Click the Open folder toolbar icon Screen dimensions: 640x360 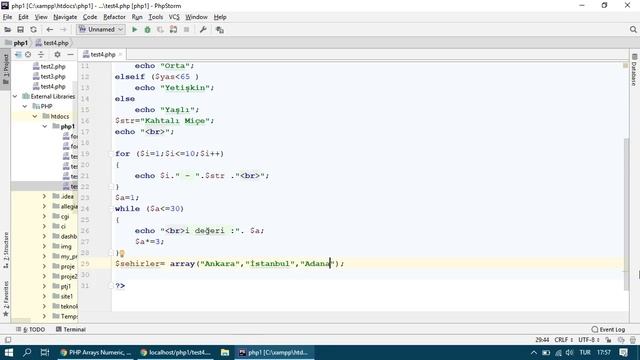[7, 29]
